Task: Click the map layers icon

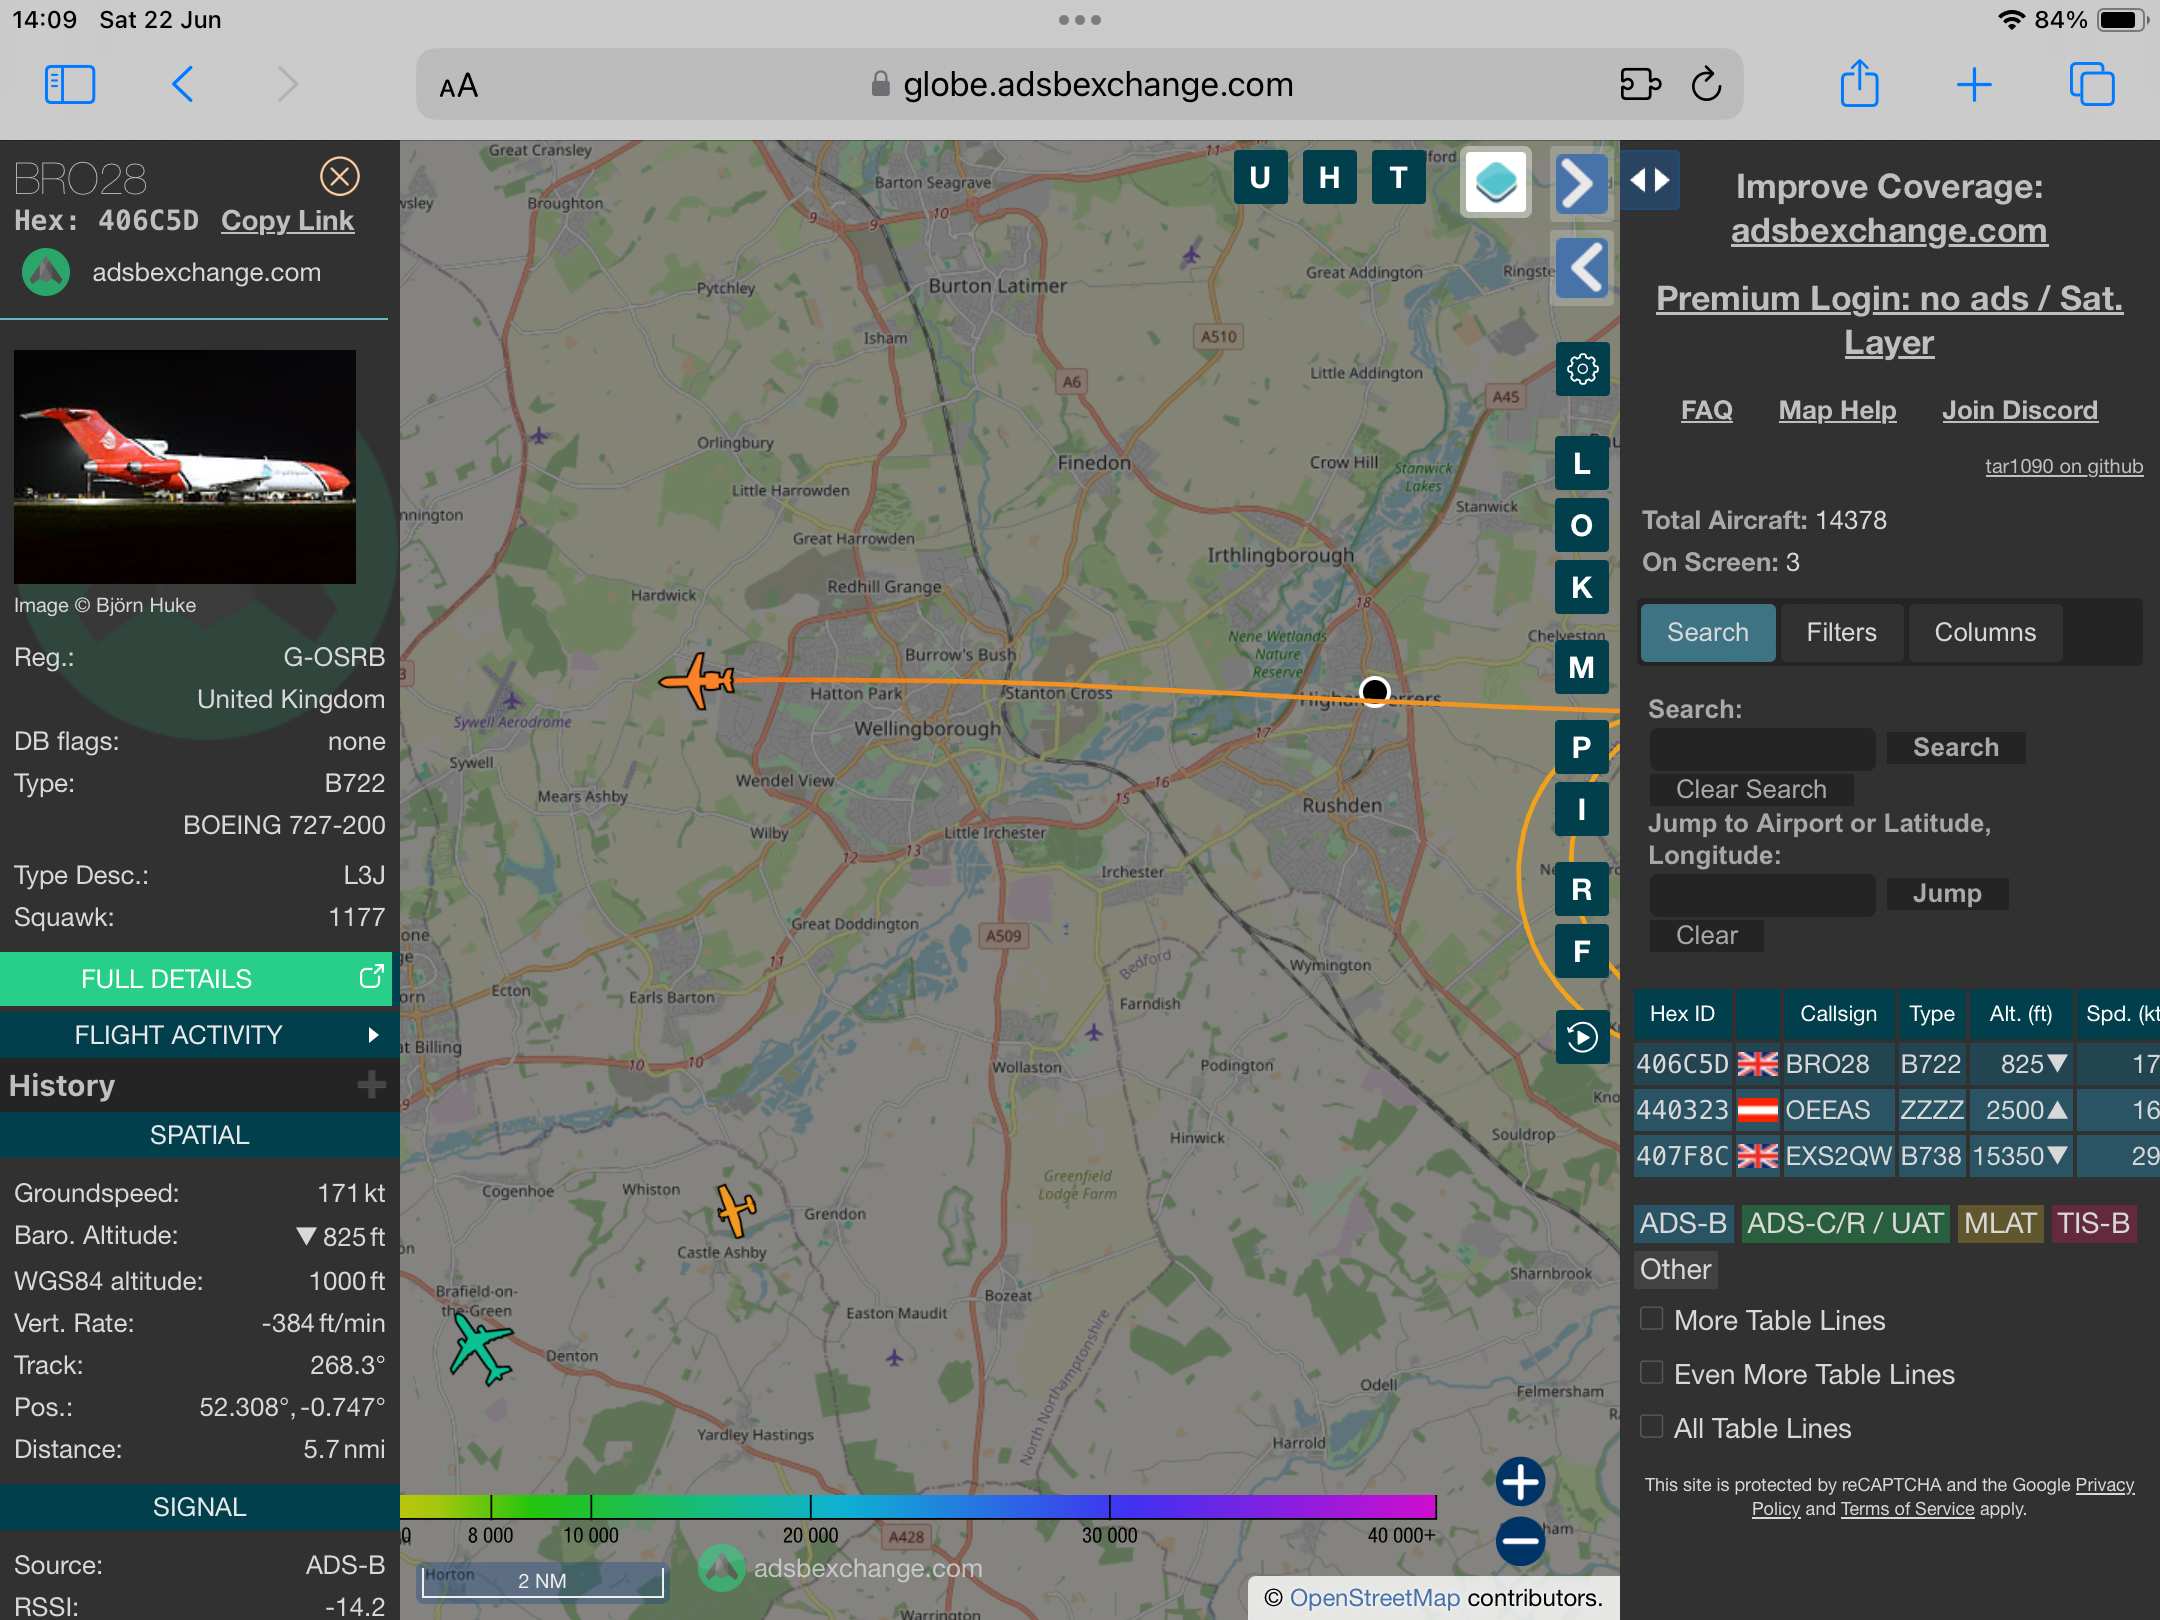Action: [1496, 182]
